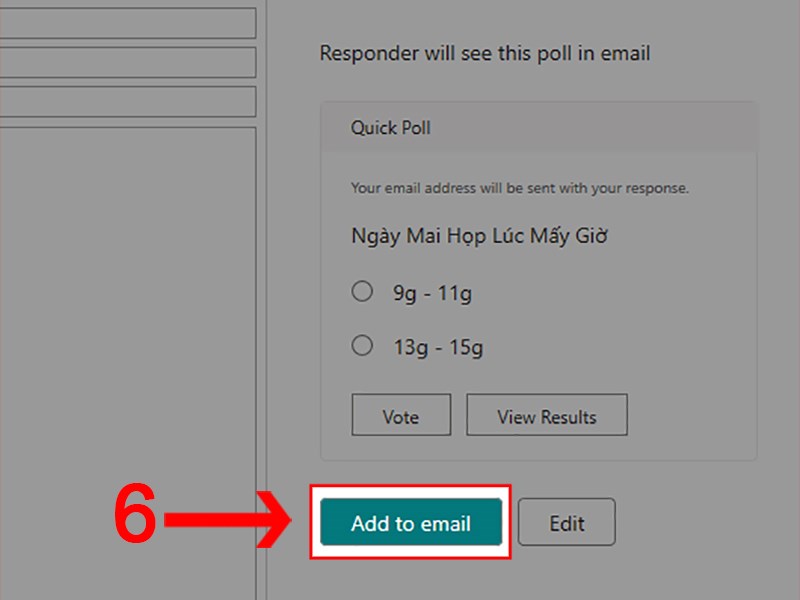Click the Add to email button
The image size is (800, 600).
tap(410, 523)
